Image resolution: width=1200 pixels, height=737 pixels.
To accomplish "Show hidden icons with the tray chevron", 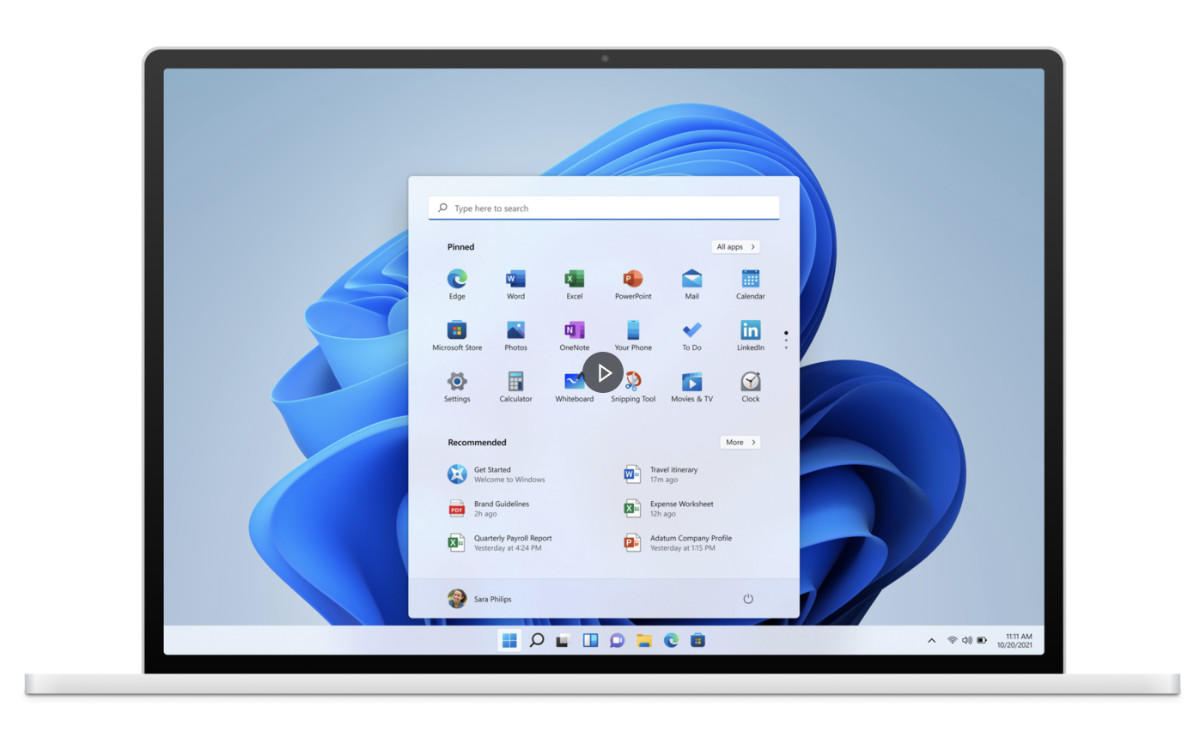I will click(x=932, y=640).
